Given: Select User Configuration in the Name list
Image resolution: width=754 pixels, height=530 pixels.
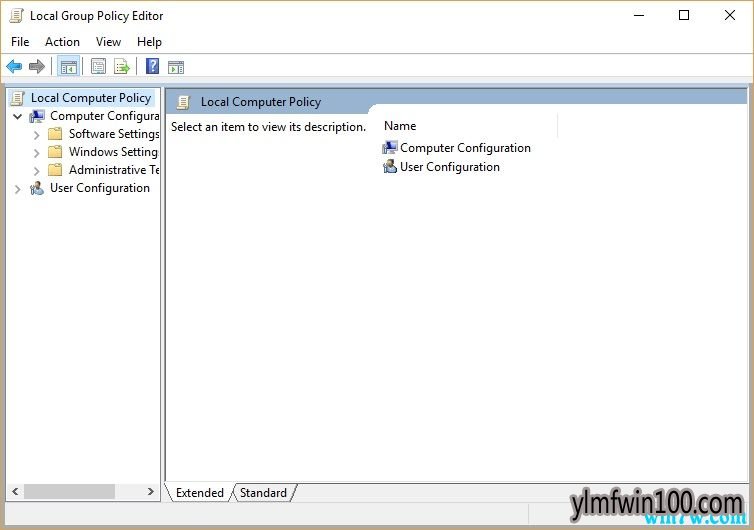Looking at the screenshot, I should point(450,167).
